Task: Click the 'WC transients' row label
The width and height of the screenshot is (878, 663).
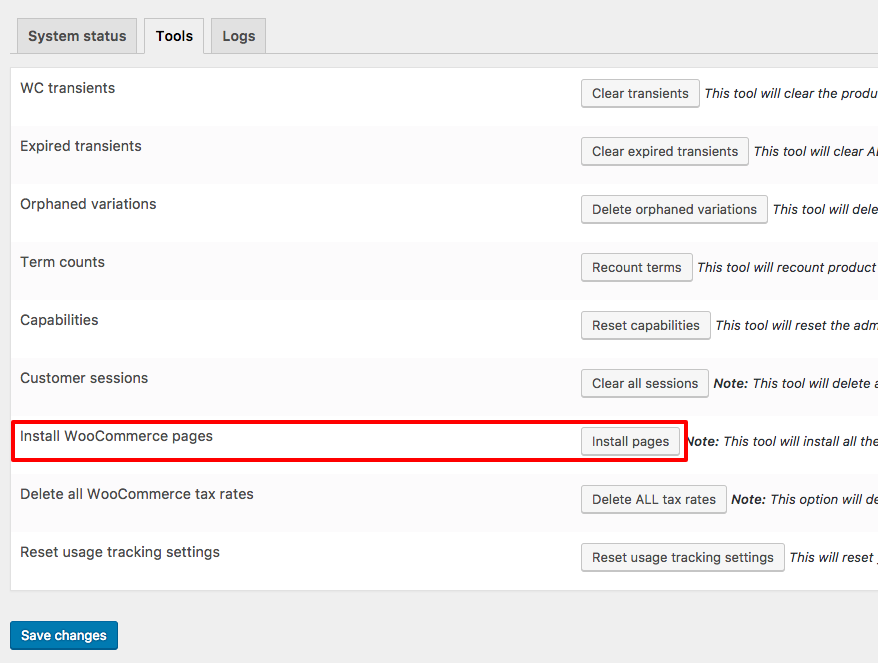Action: (67, 88)
